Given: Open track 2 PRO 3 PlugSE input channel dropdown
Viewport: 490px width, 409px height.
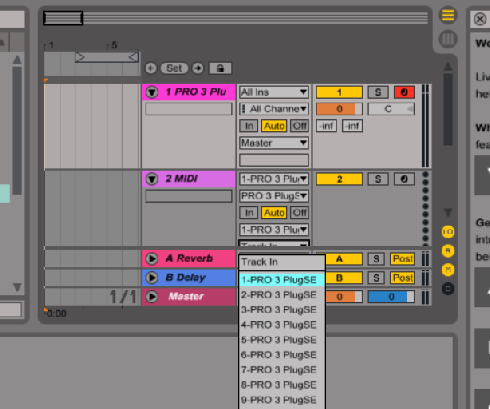Looking at the screenshot, I should point(274,196).
